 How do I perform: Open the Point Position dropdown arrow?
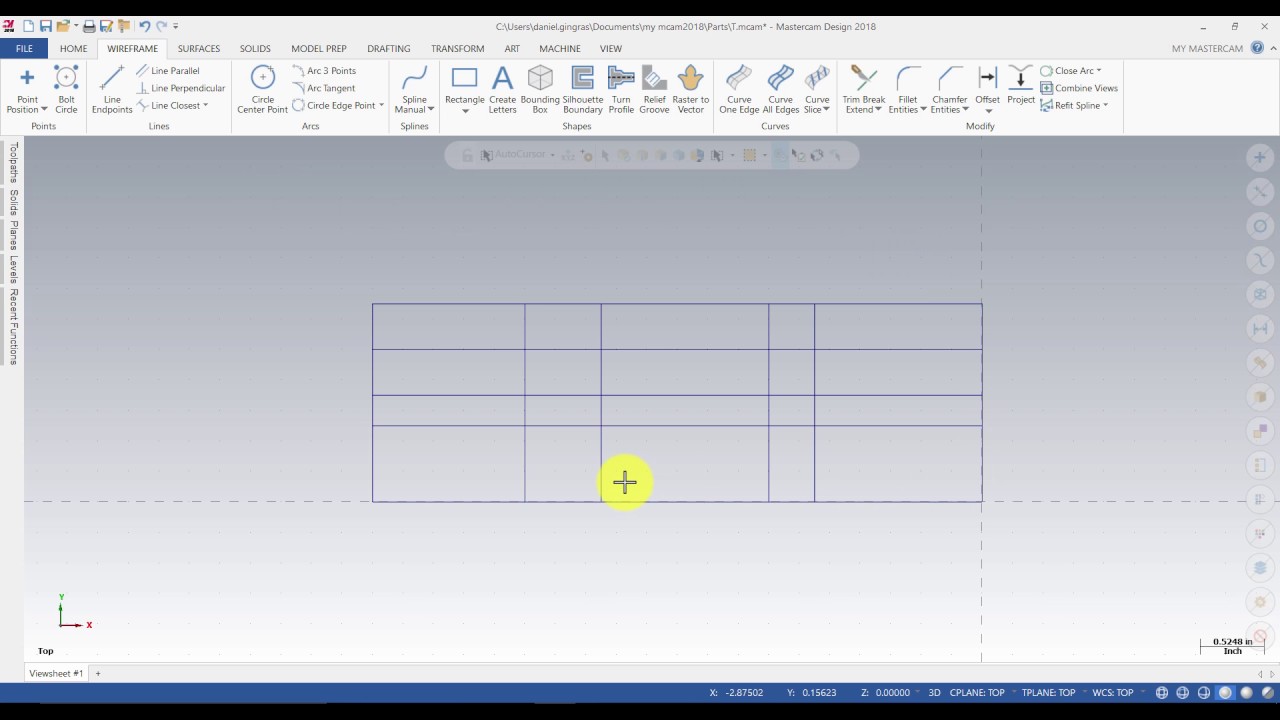pos(44,110)
